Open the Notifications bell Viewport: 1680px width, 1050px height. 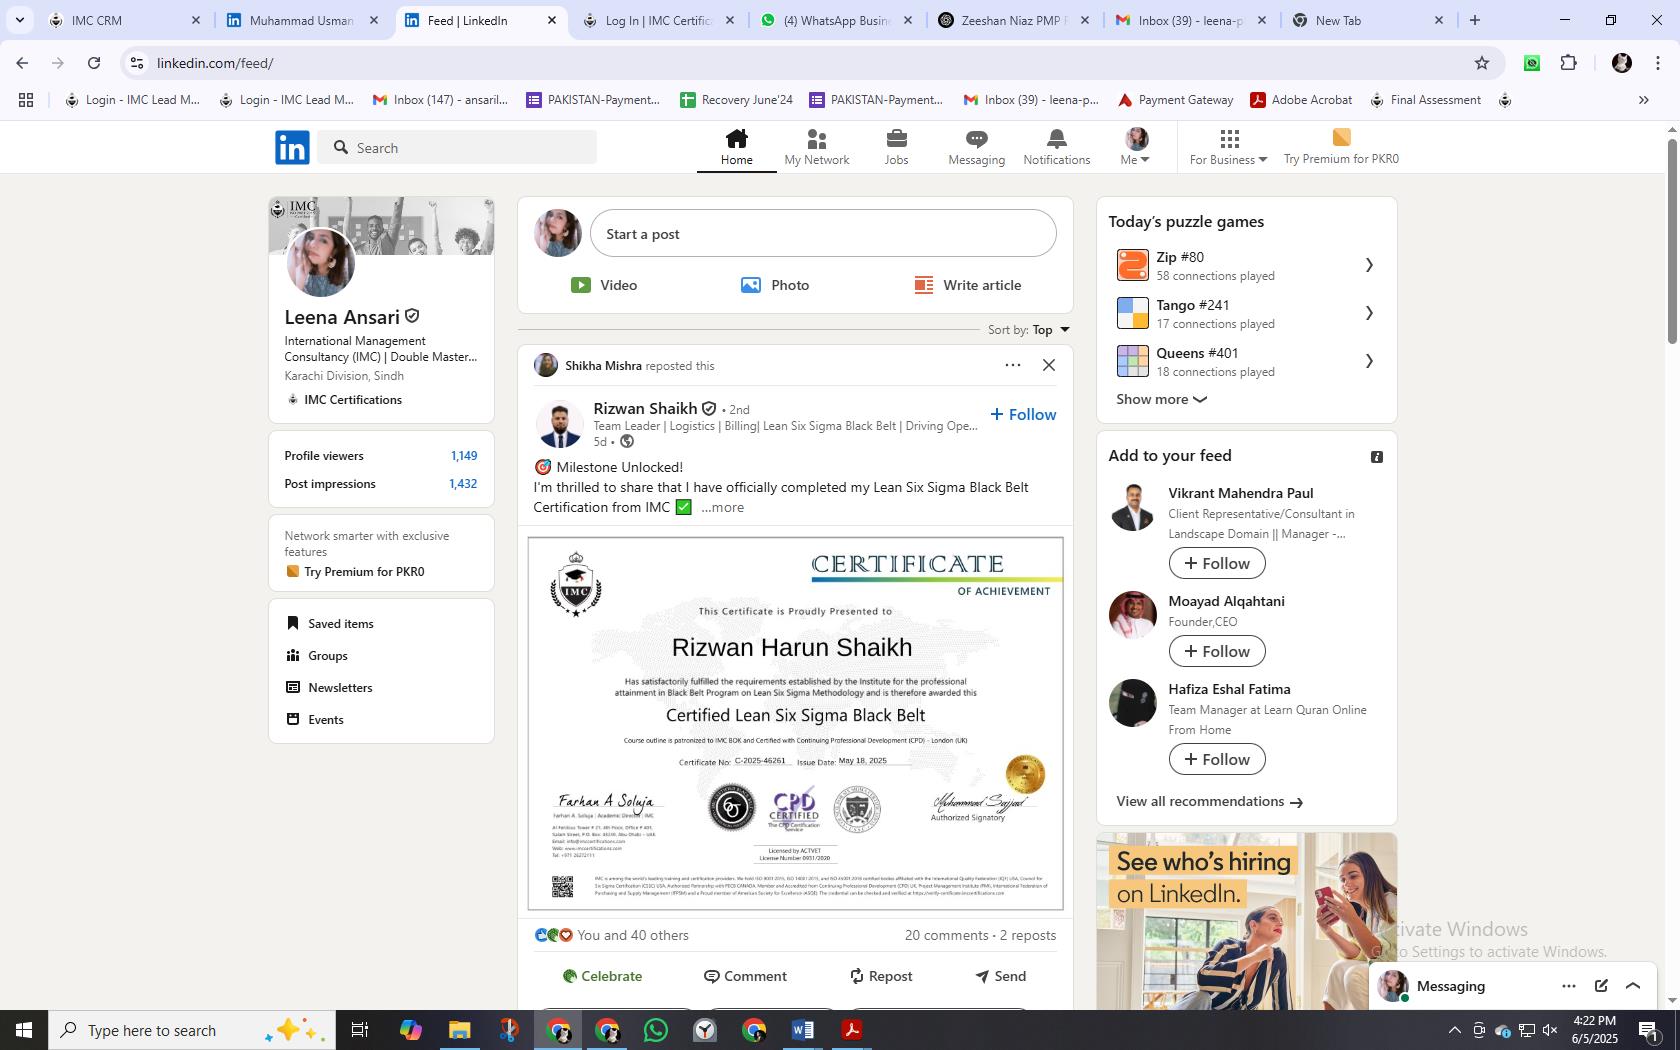point(1056,147)
